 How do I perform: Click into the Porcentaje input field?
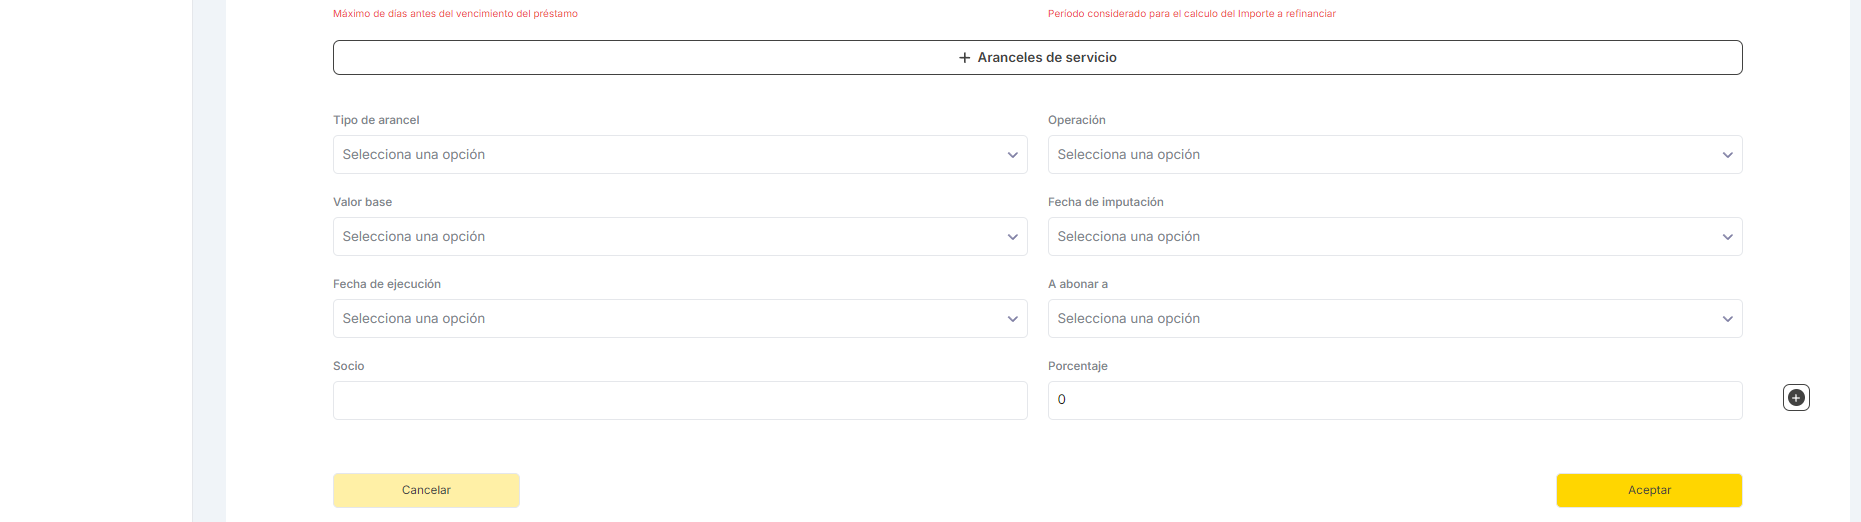(x=1394, y=400)
